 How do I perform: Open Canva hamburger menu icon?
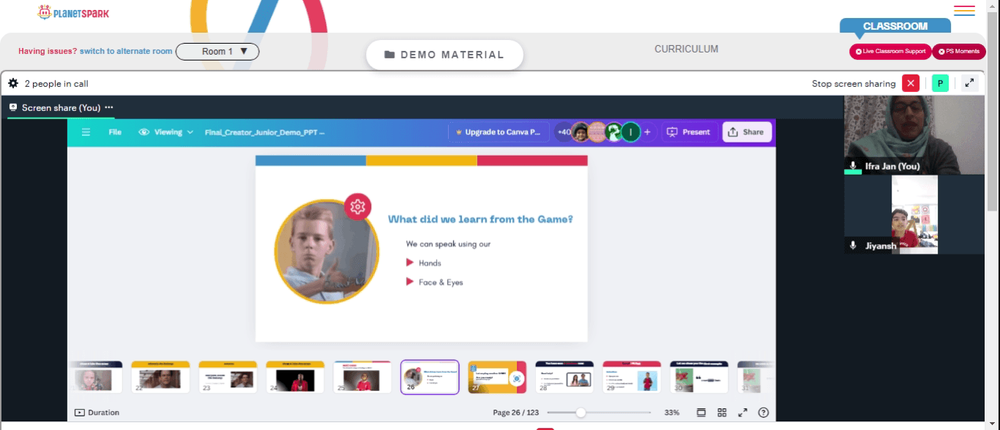(85, 132)
